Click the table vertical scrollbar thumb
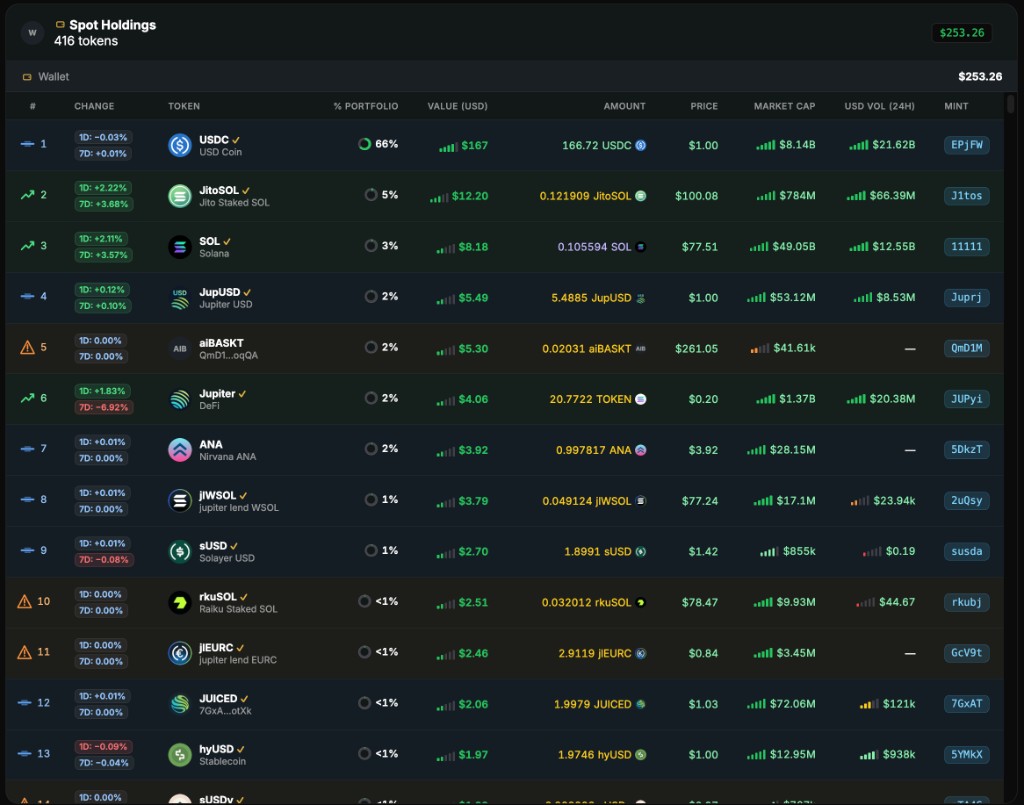1024x805 pixels. tap(1010, 104)
